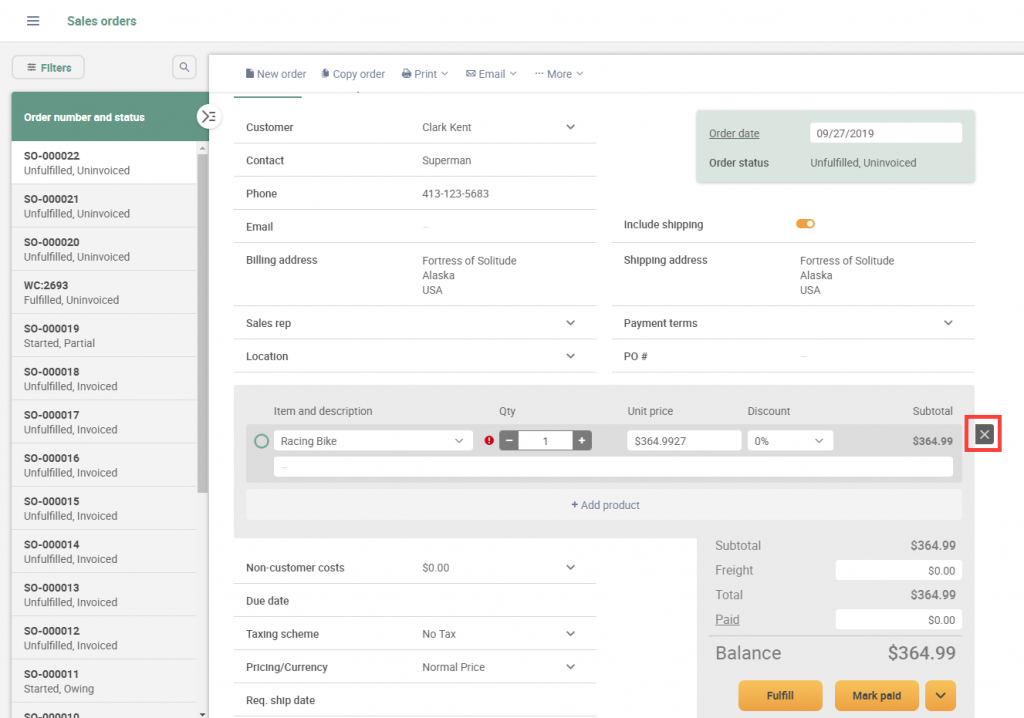
Task: Expand the Sales rep dropdown
Action: [x=570, y=323]
